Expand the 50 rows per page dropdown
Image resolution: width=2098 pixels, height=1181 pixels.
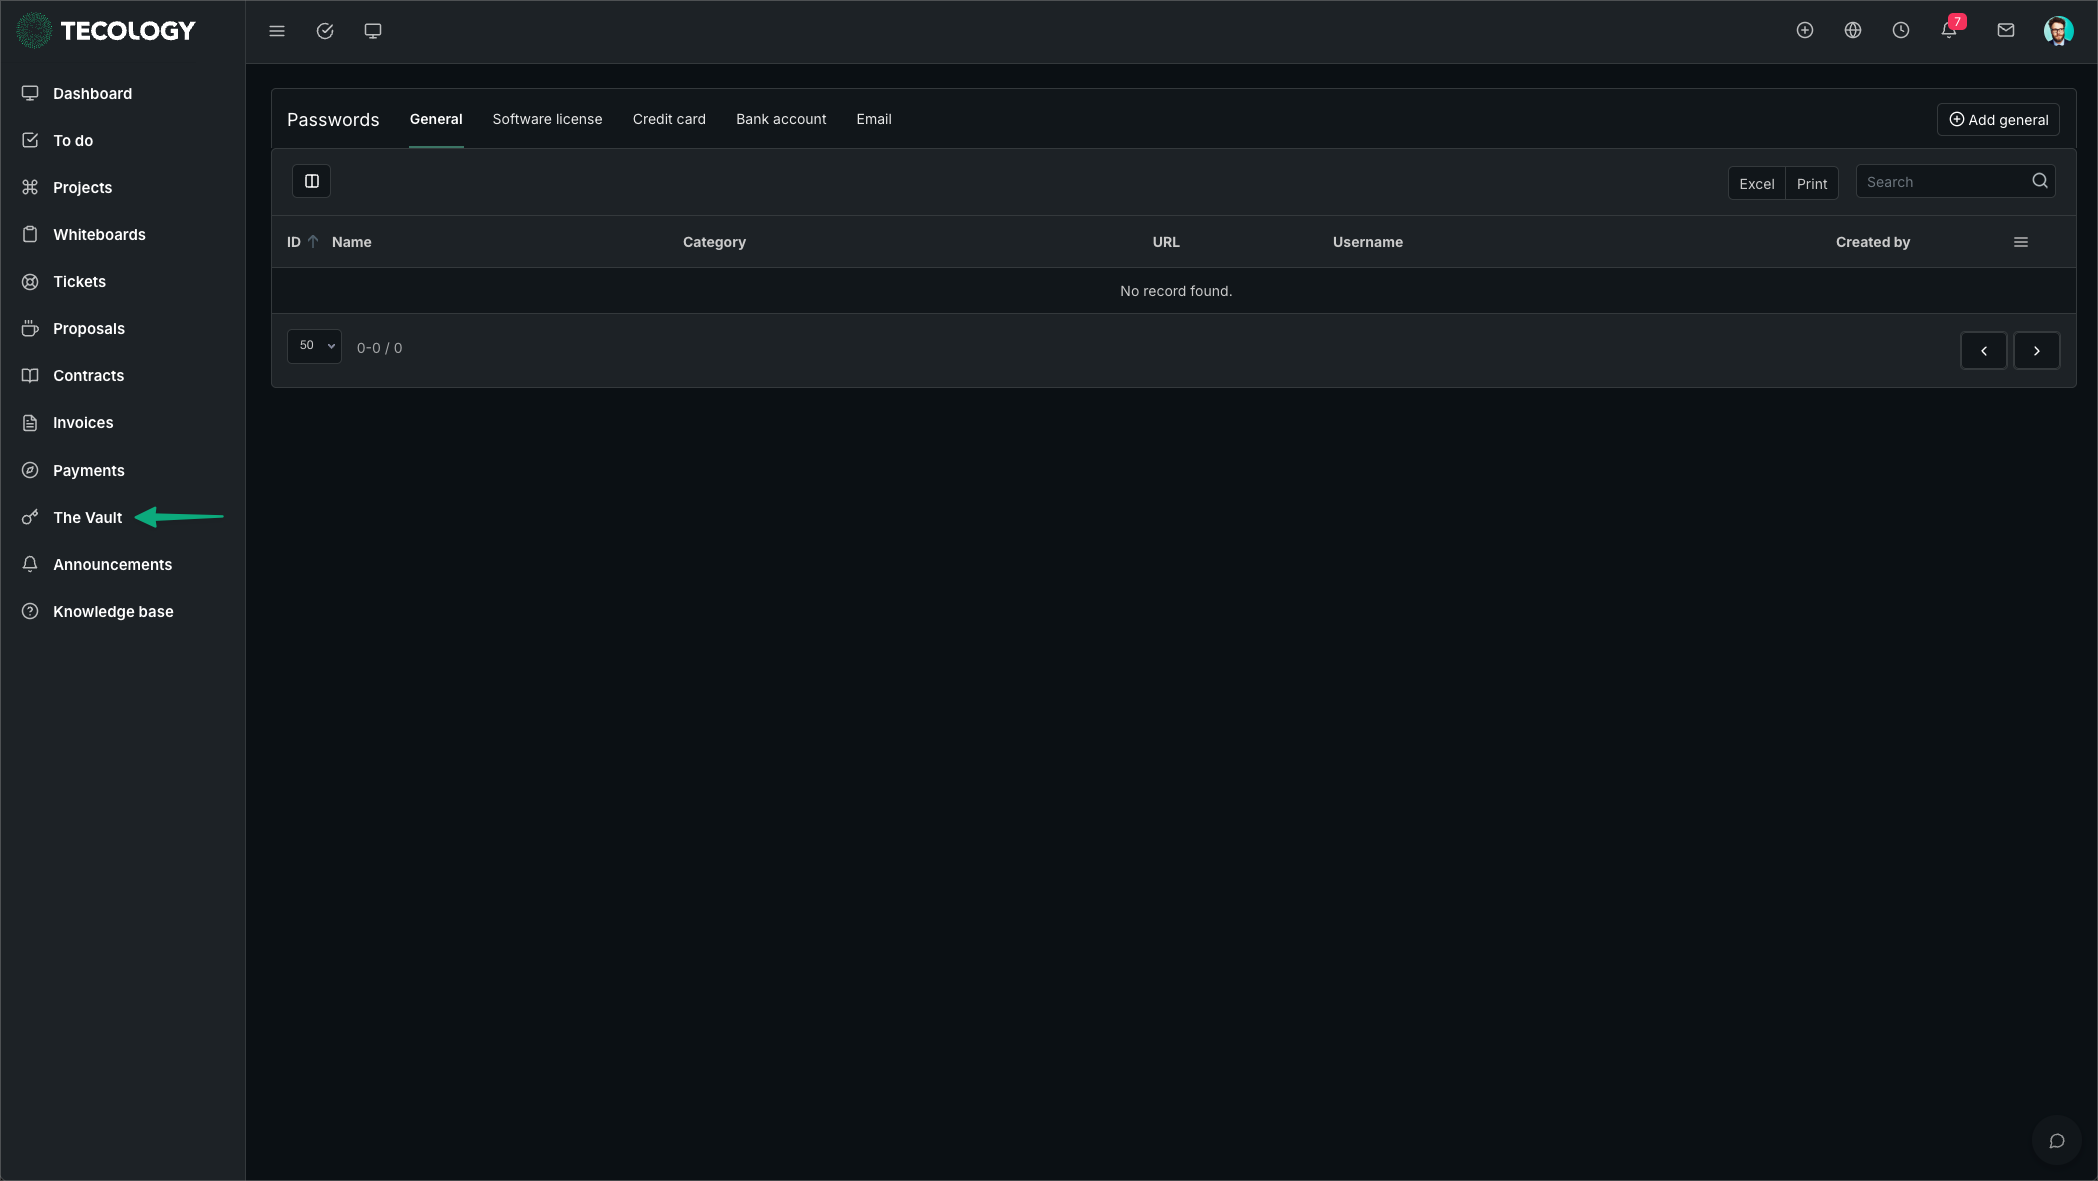coord(315,346)
